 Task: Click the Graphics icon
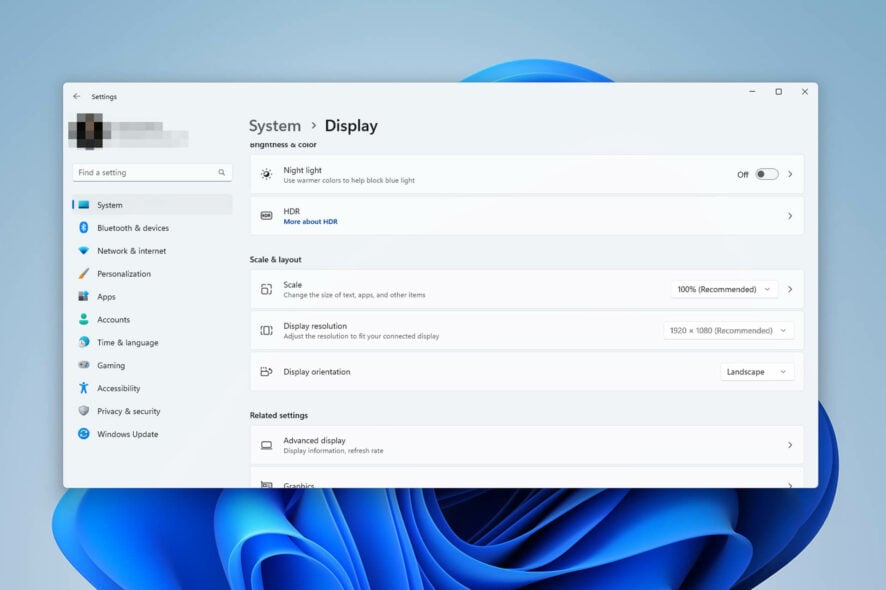click(266, 484)
